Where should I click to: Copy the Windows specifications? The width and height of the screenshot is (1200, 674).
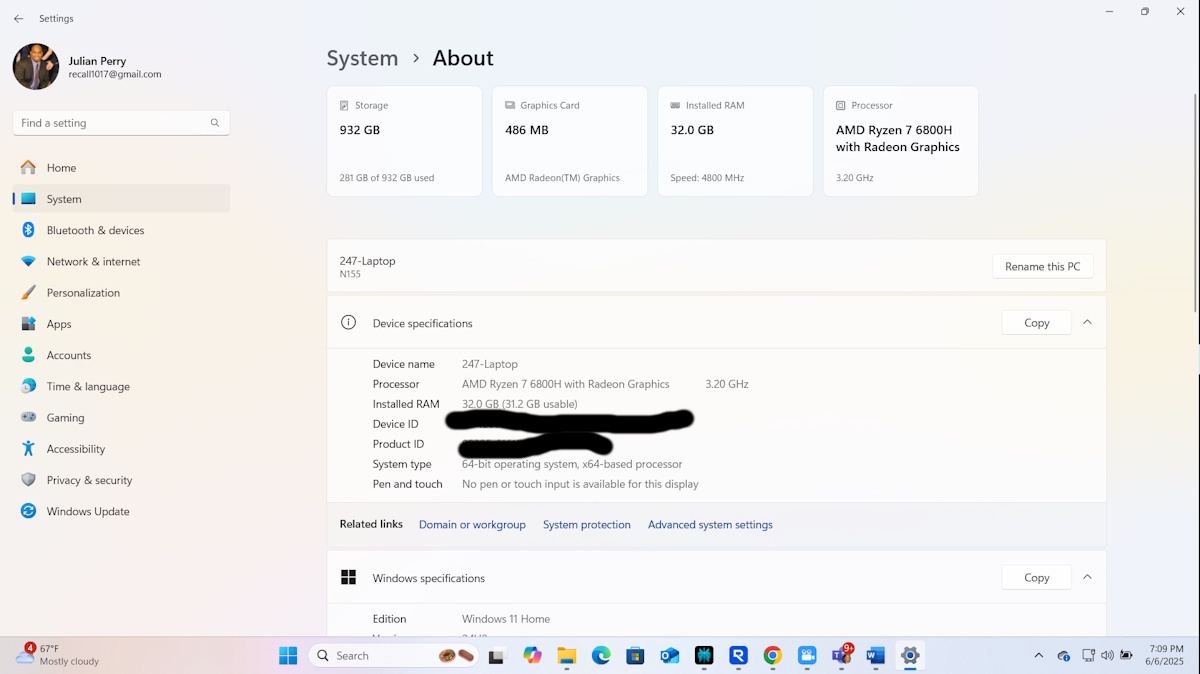1036,577
